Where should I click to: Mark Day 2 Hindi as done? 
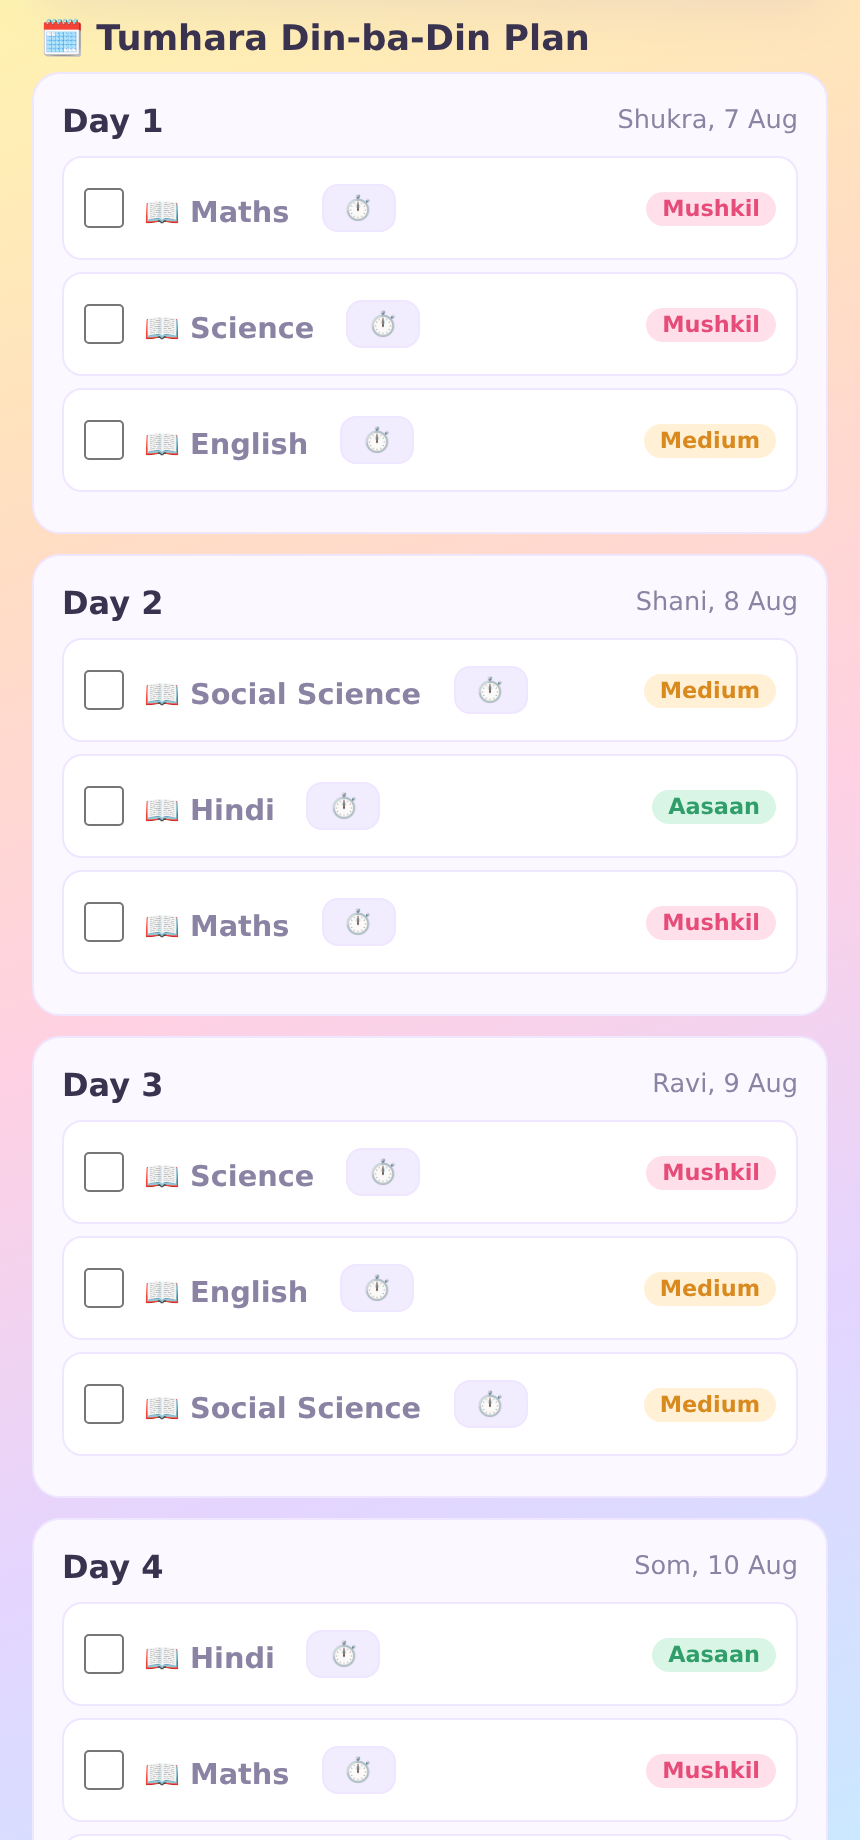click(x=104, y=806)
